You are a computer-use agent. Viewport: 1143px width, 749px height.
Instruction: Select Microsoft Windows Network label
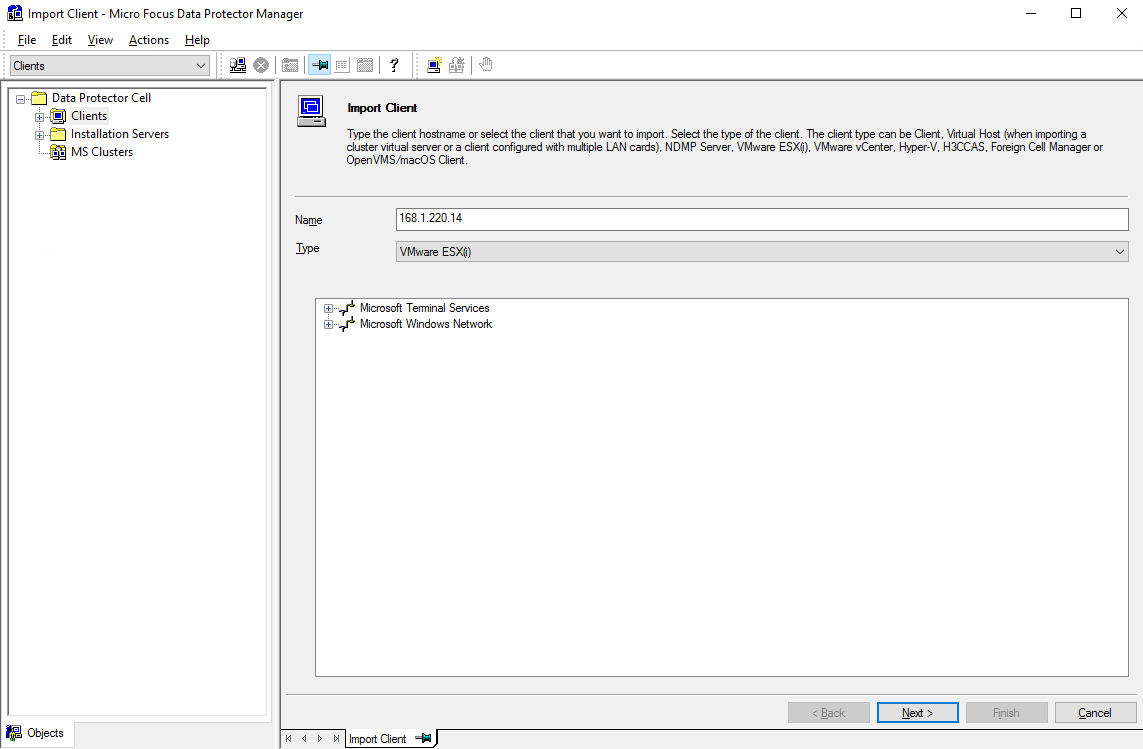click(x=426, y=324)
